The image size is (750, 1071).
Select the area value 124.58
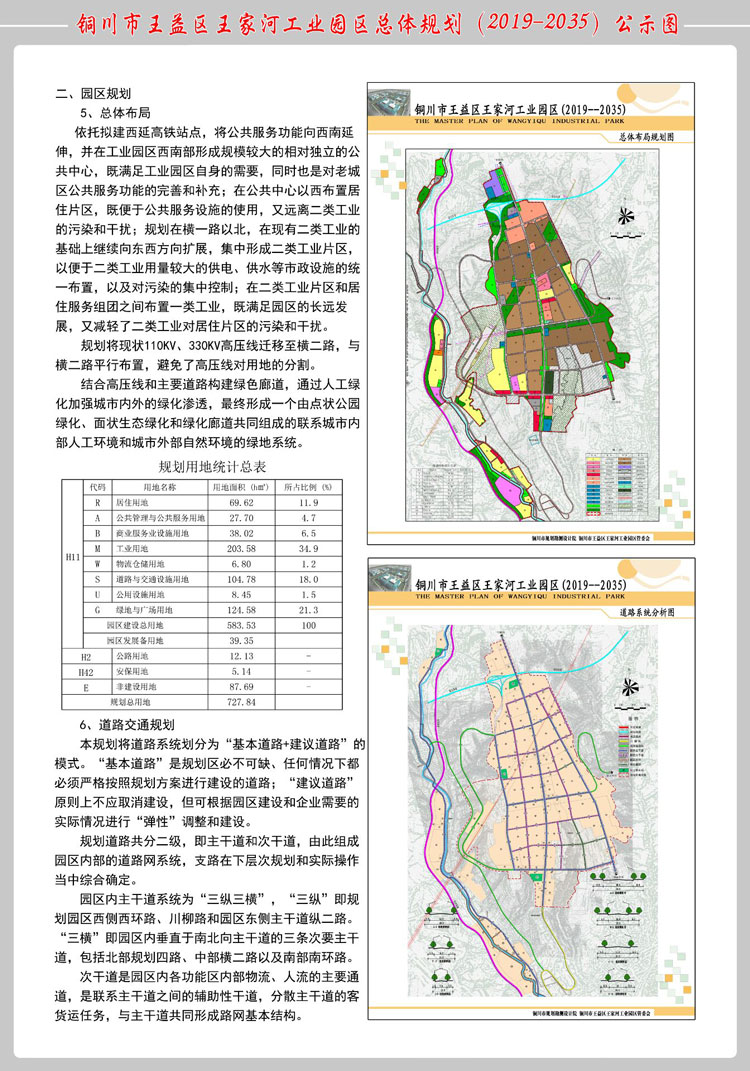coord(240,610)
